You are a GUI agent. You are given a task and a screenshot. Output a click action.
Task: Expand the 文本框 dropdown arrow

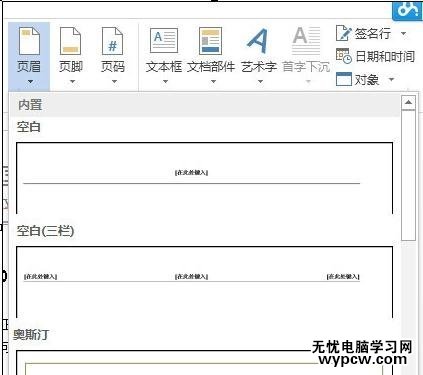click(165, 82)
